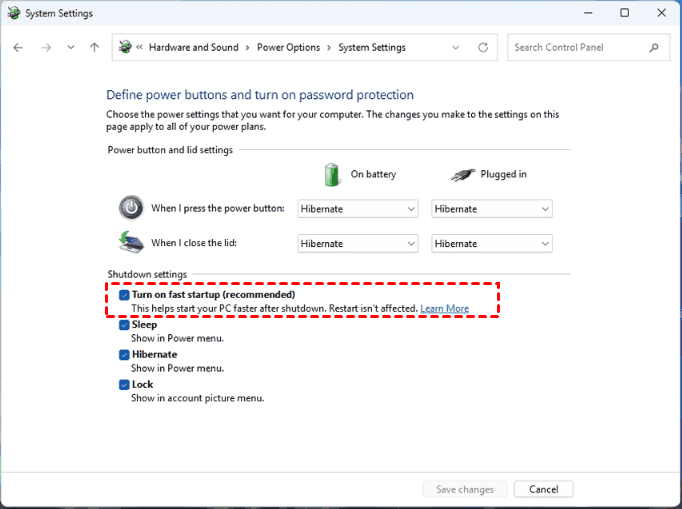This screenshot has height=509, width=682.
Task: Uncheck Turn on fast startup checkbox
Action: (x=124, y=295)
